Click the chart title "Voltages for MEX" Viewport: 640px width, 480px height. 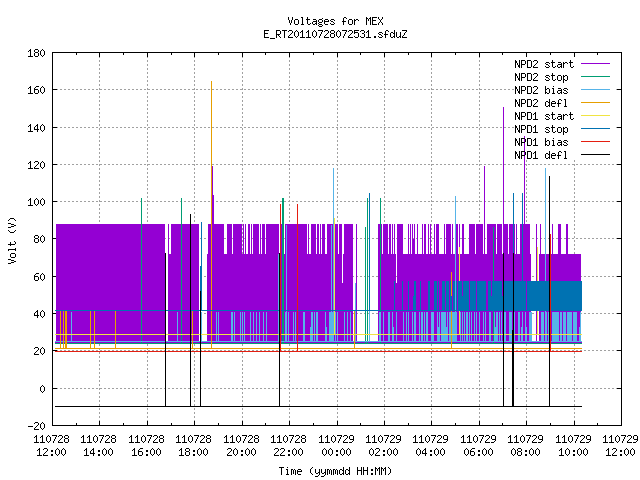coord(335,21)
